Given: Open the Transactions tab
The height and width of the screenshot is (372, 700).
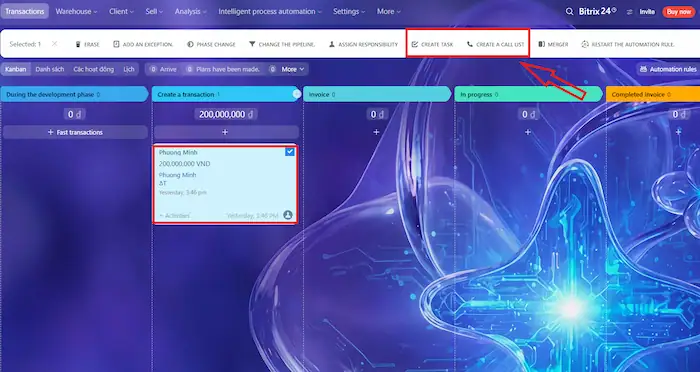Looking at the screenshot, I should tap(25, 12).
